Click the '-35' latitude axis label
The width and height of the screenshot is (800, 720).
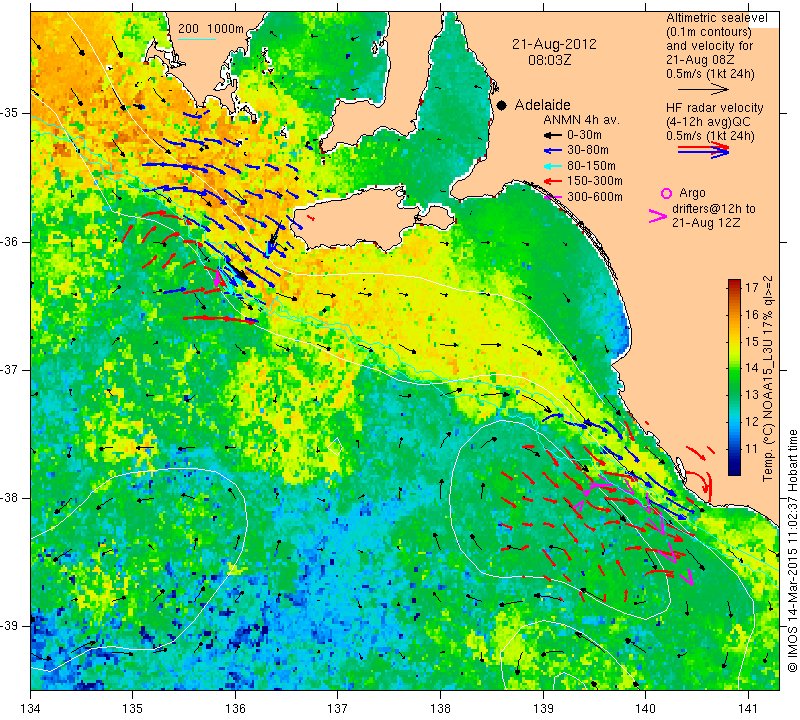[x=10, y=113]
